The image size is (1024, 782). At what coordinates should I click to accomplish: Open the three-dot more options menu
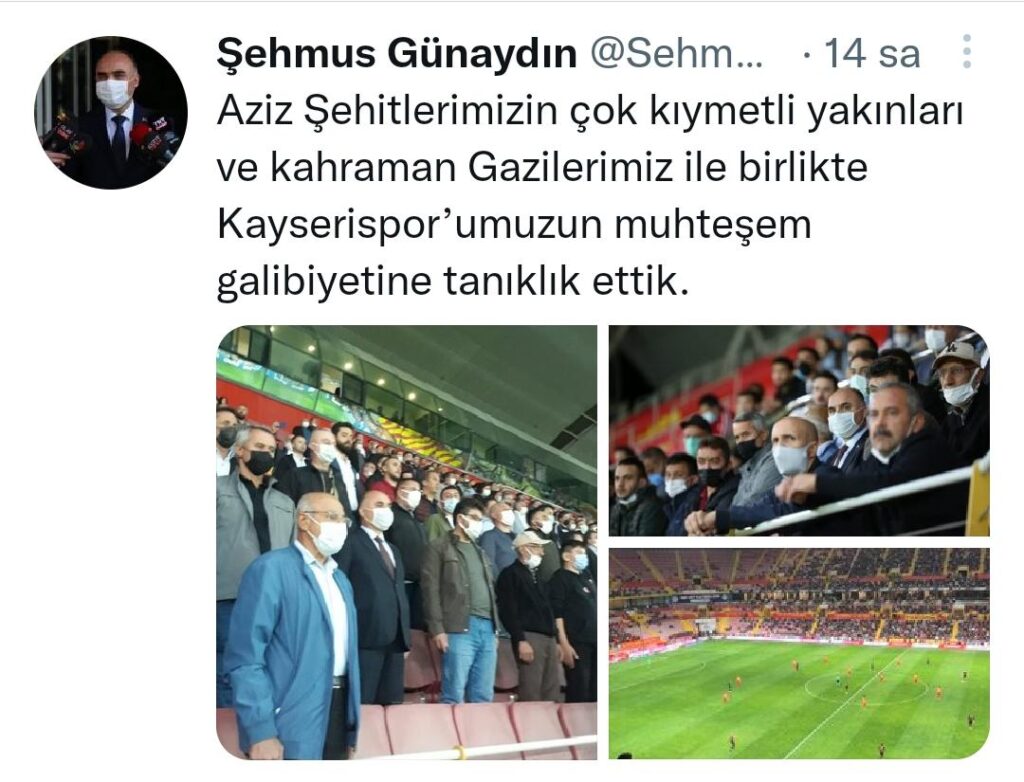tap(967, 52)
